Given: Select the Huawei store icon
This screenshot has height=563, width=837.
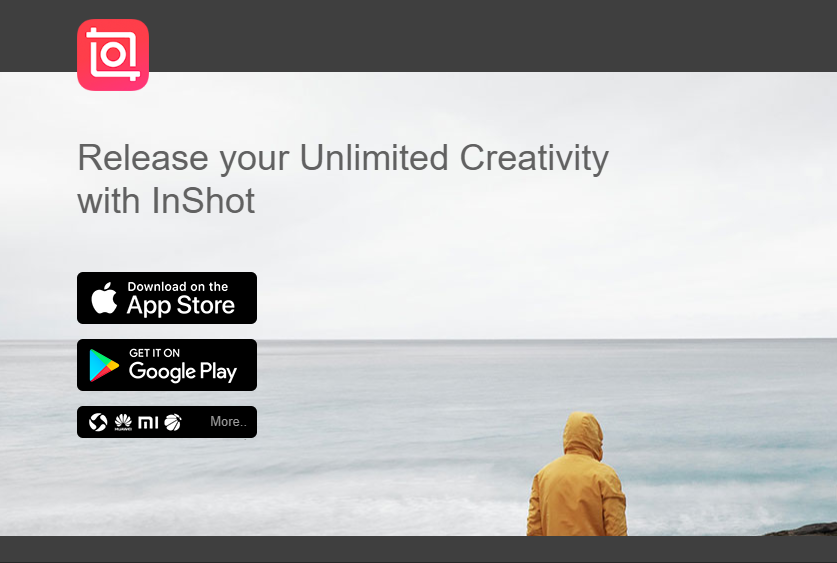Looking at the screenshot, I should tap(123, 422).
